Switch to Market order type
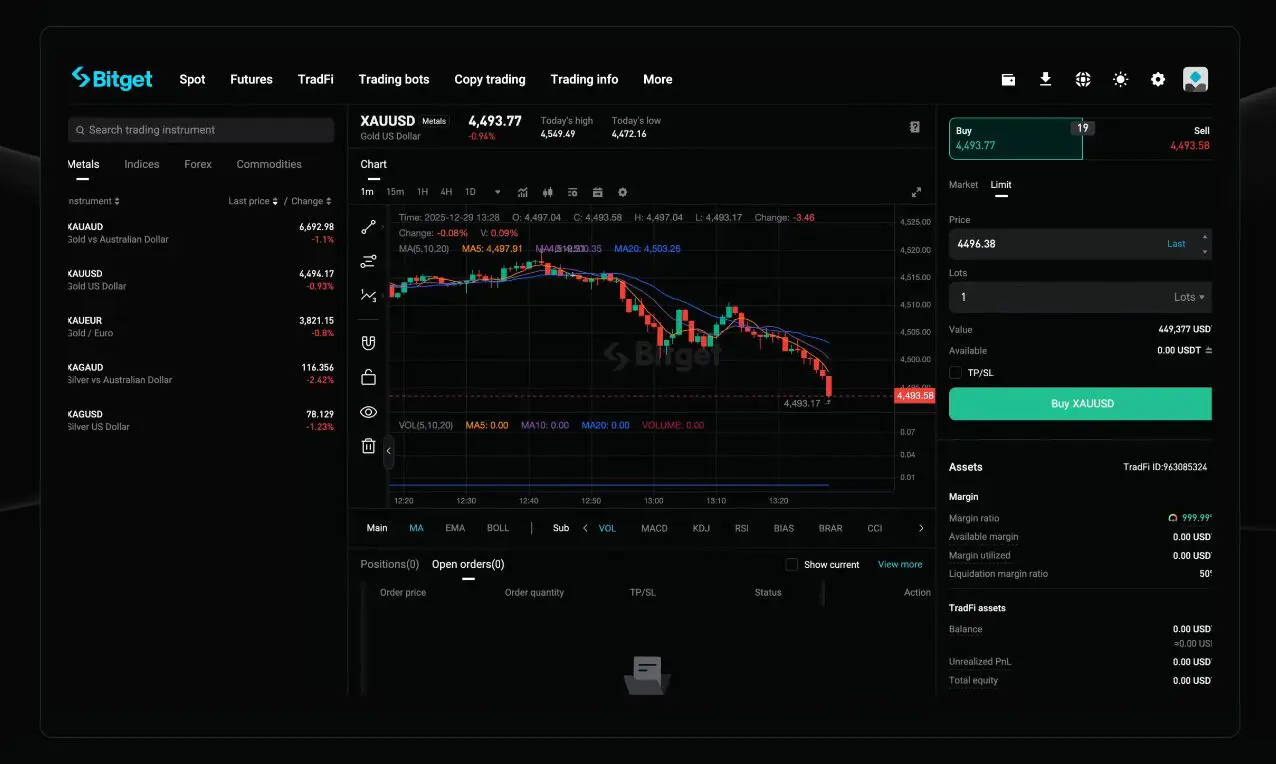Screen dimensions: 1276x764 point(963,185)
